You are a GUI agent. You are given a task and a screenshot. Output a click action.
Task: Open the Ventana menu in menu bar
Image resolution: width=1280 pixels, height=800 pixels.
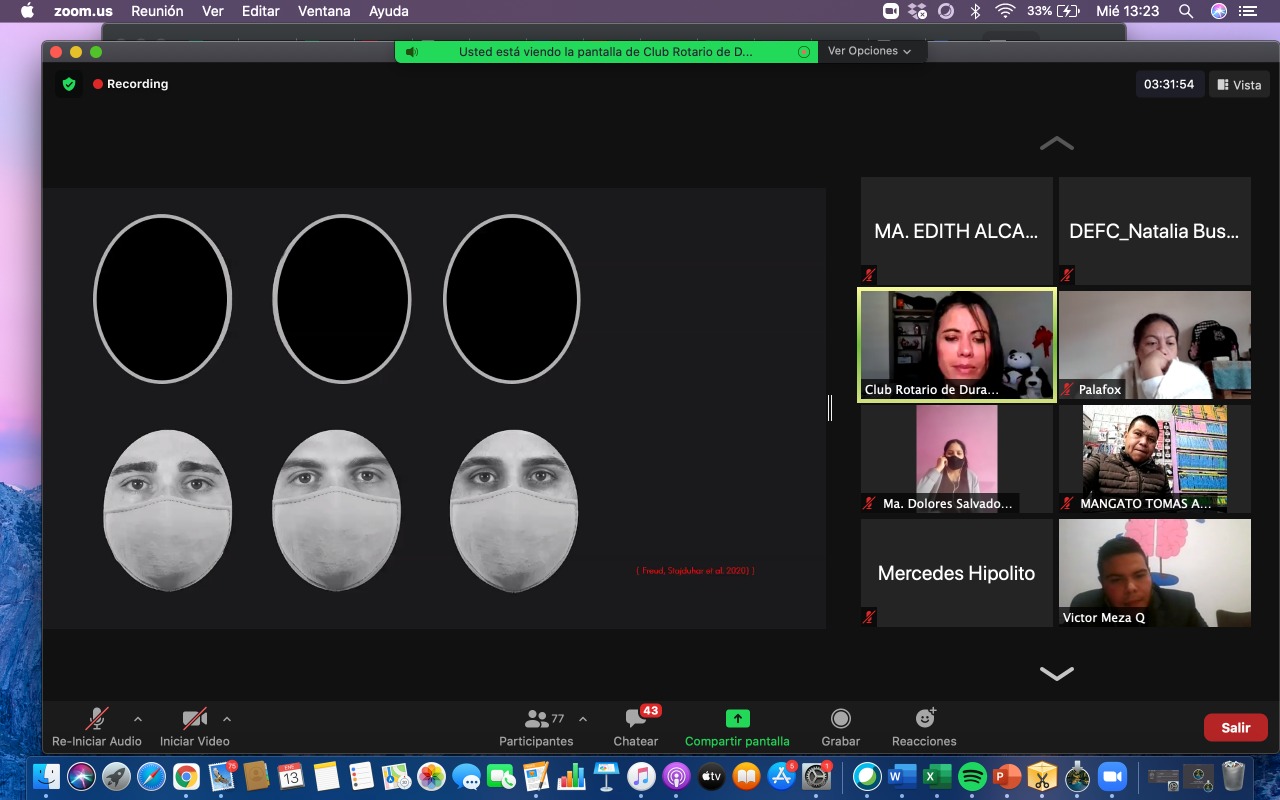pyautogui.click(x=324, y=11)
